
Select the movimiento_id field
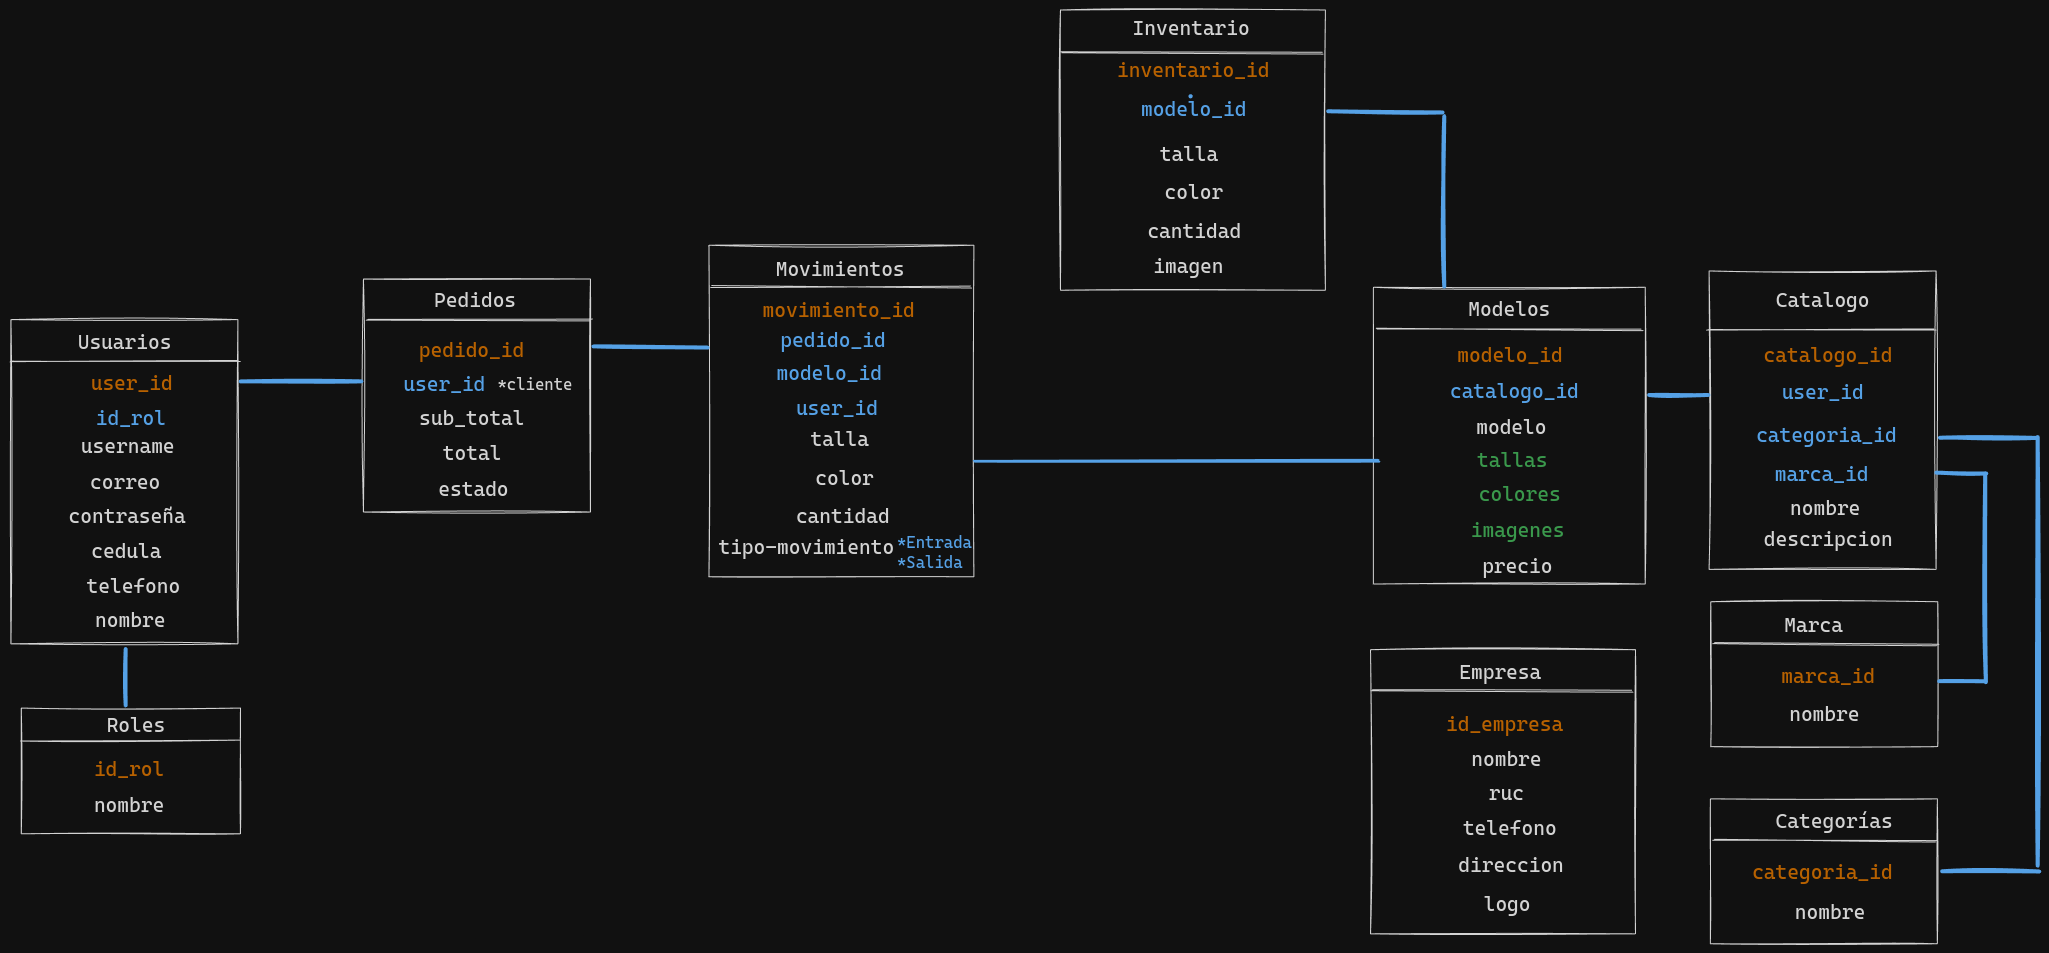click(x=838, y=310)
